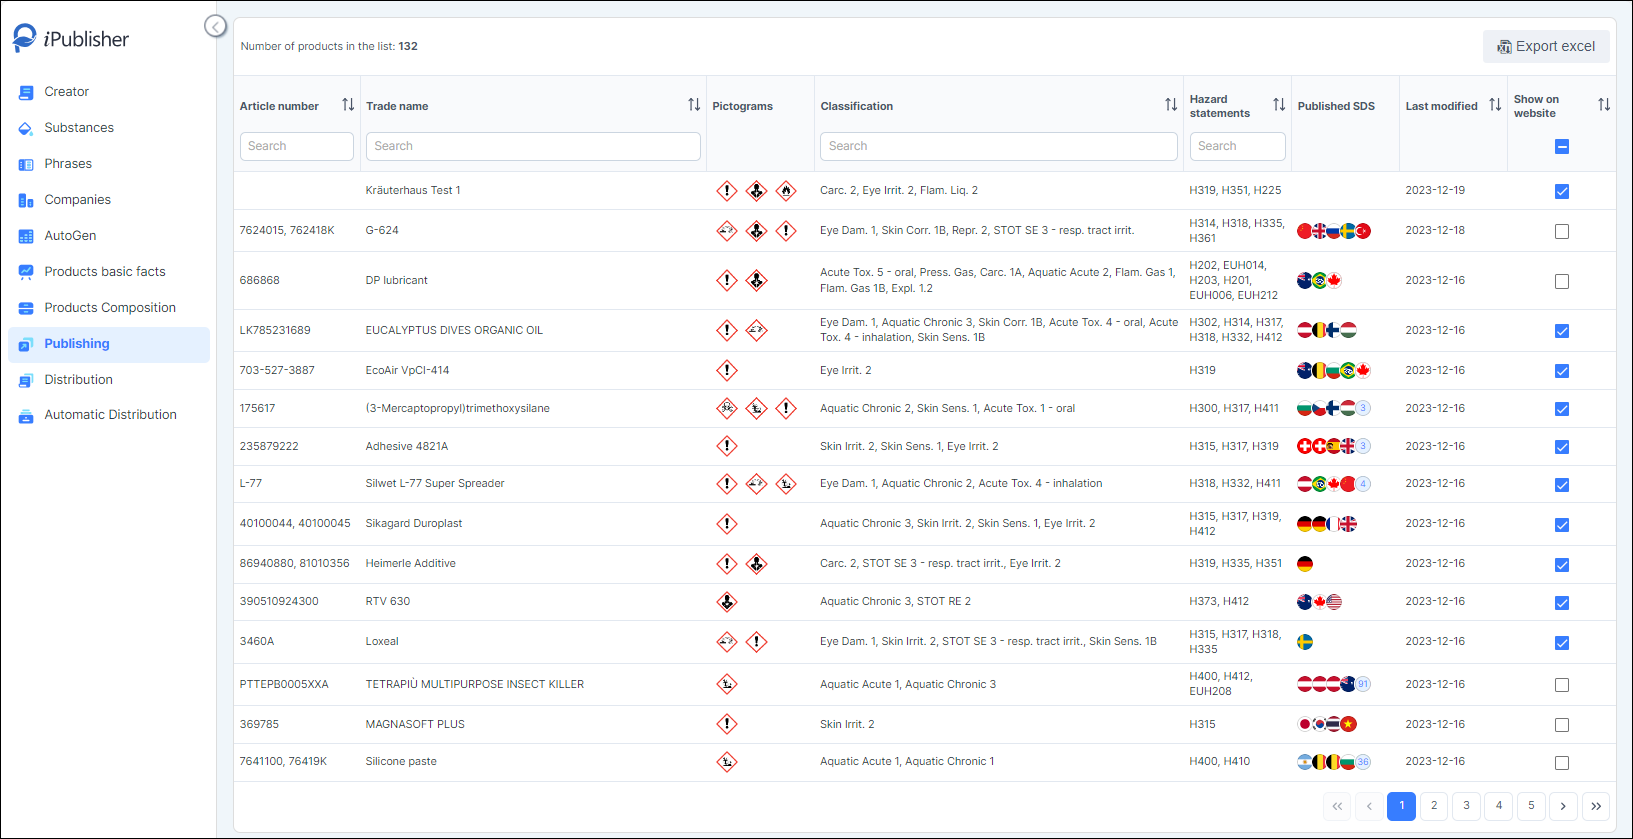Image resolution: width=1633 pixels, height=839 pixels.
Task: Click exclamation pictogram in Adhesive 4821A row
Action: (x=727, y=446)
